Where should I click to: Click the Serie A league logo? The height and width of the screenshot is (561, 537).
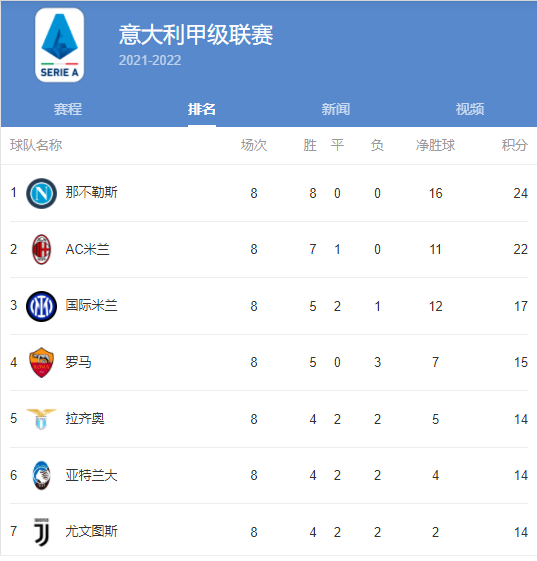point(59,45)
